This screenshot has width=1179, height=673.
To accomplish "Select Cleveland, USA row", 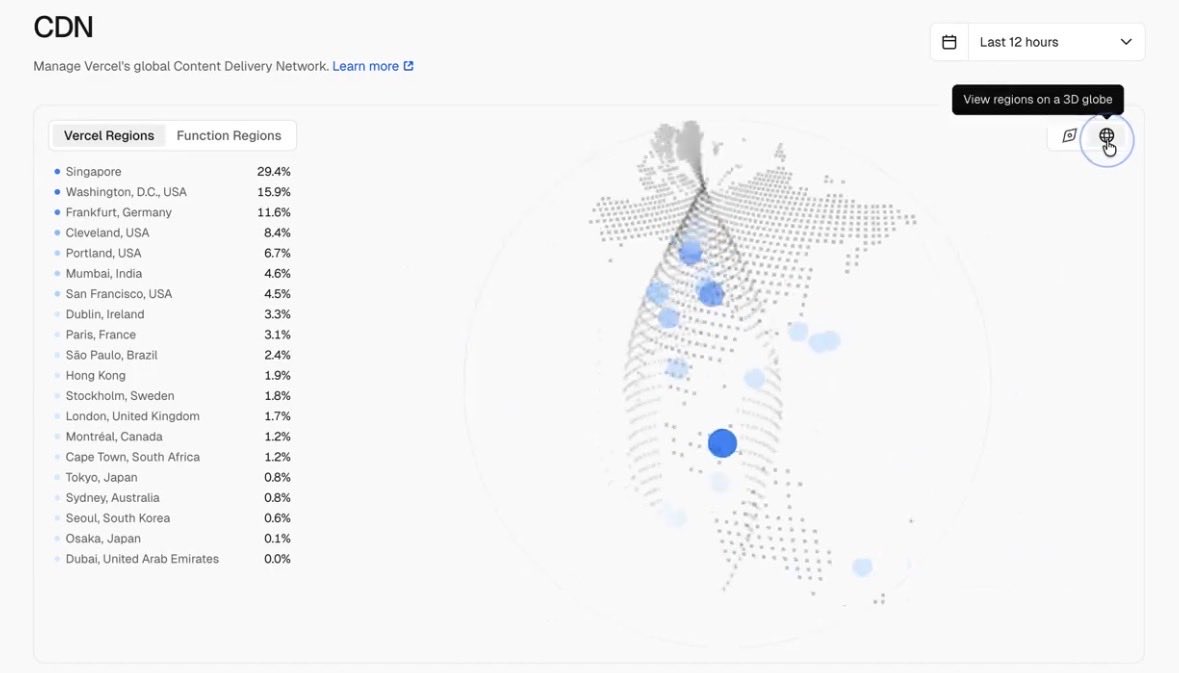I will pos(172,232).
